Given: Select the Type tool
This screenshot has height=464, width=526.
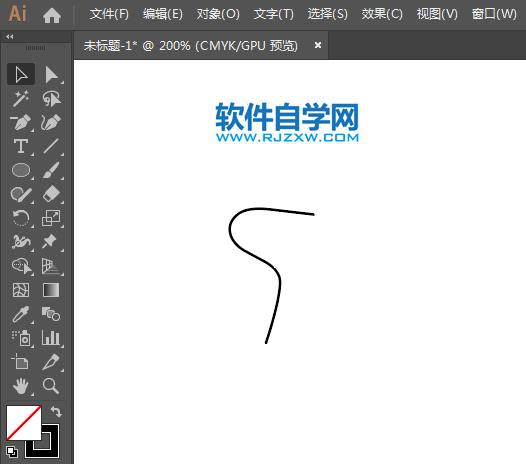Looking at the screenshot, I should (21, 146).
